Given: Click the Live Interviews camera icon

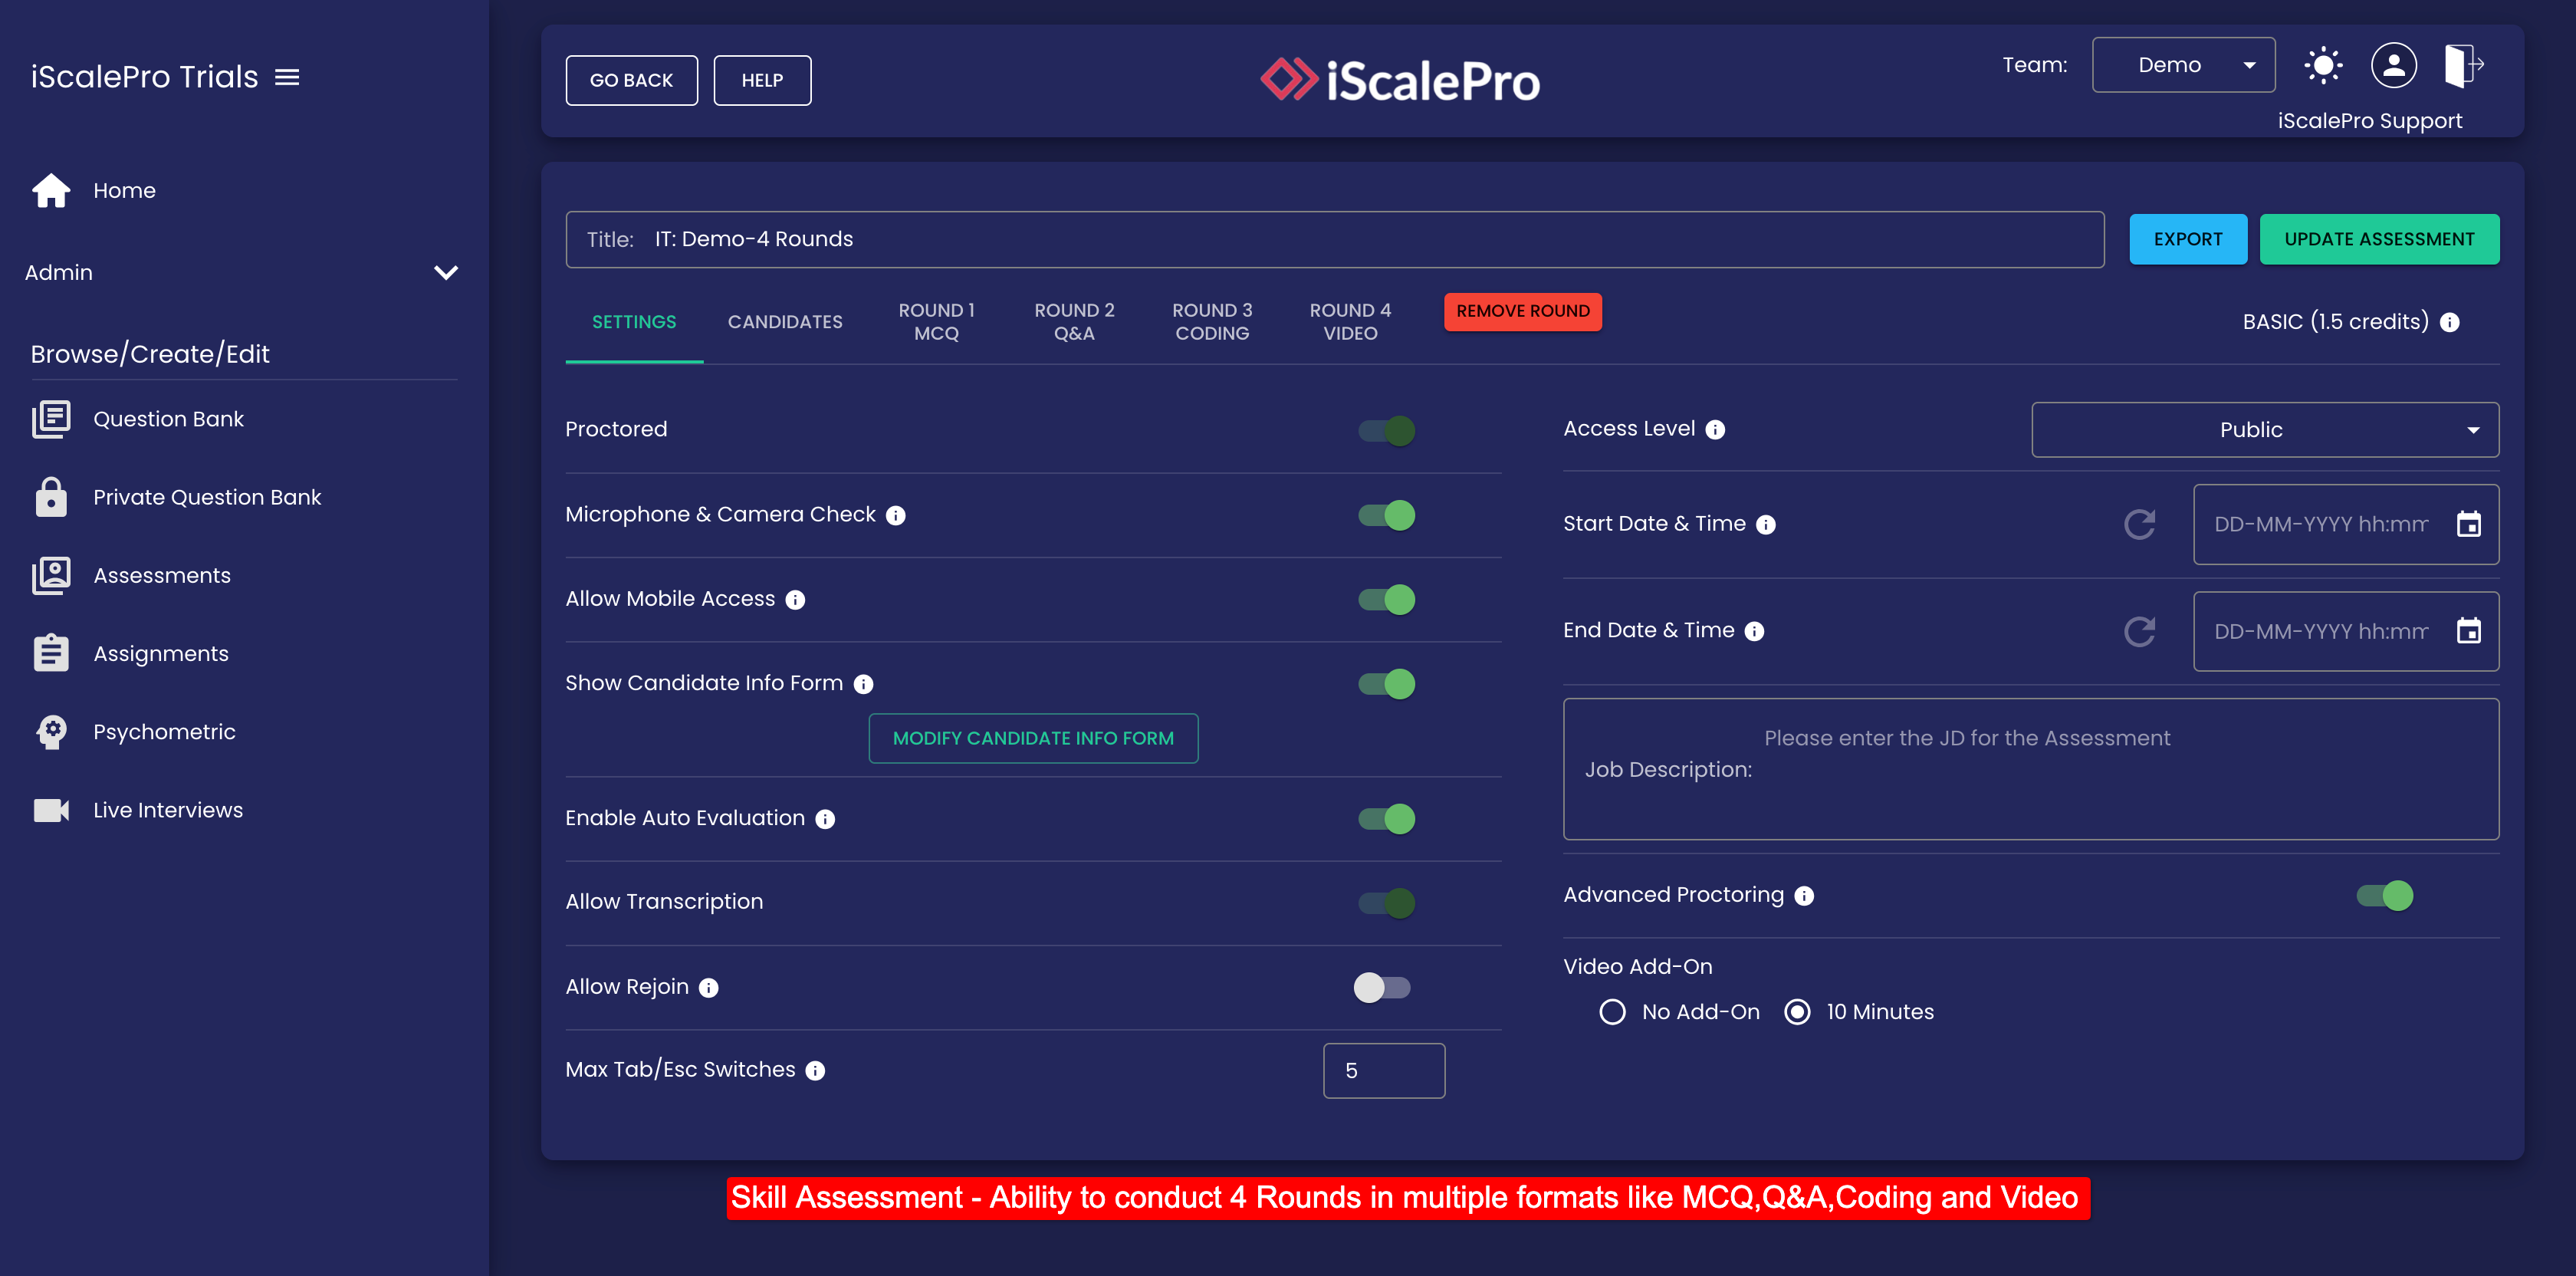Looking at the screenshot, I should [51, 810].
